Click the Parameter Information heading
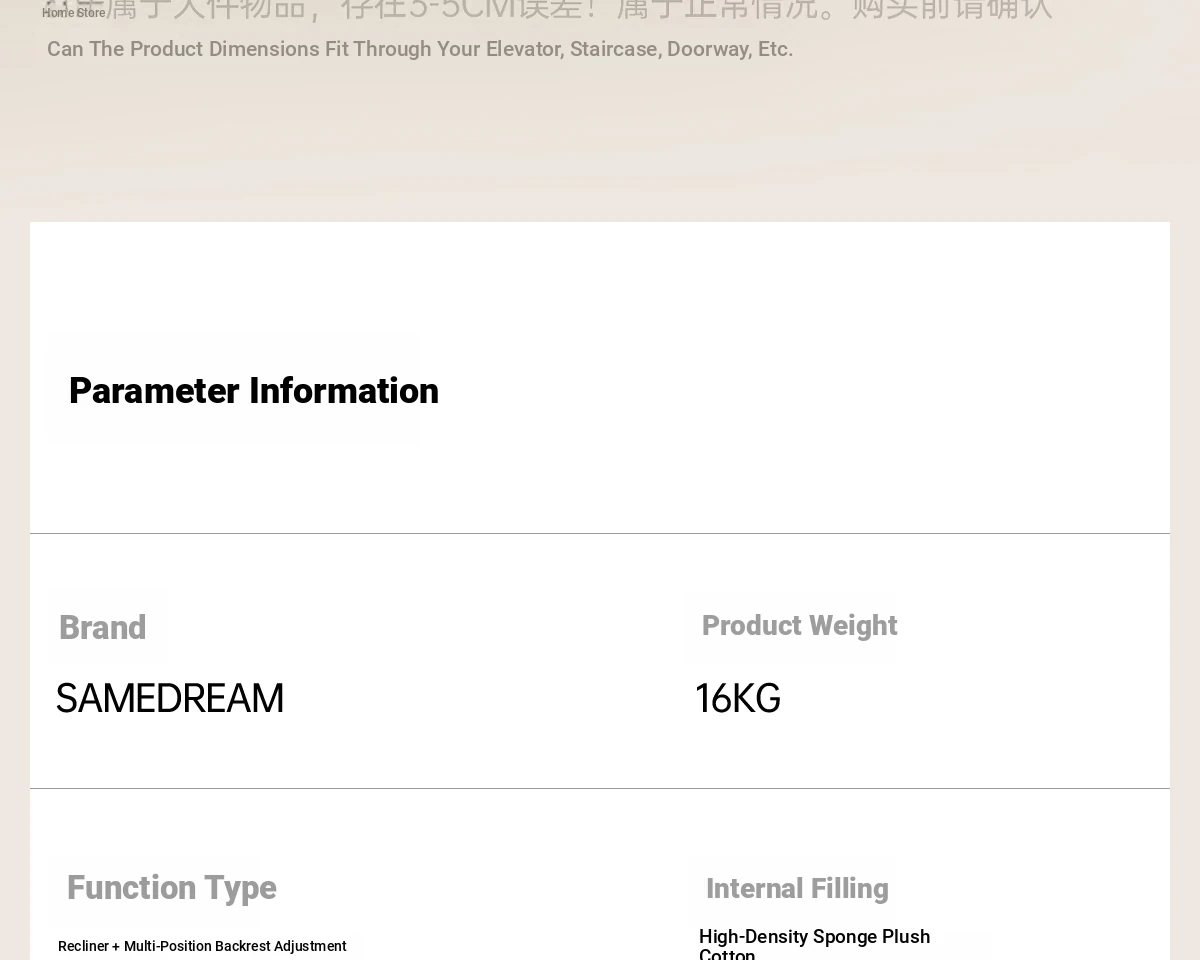Screen dimensions: 1200x960 (x=254, y=391)
